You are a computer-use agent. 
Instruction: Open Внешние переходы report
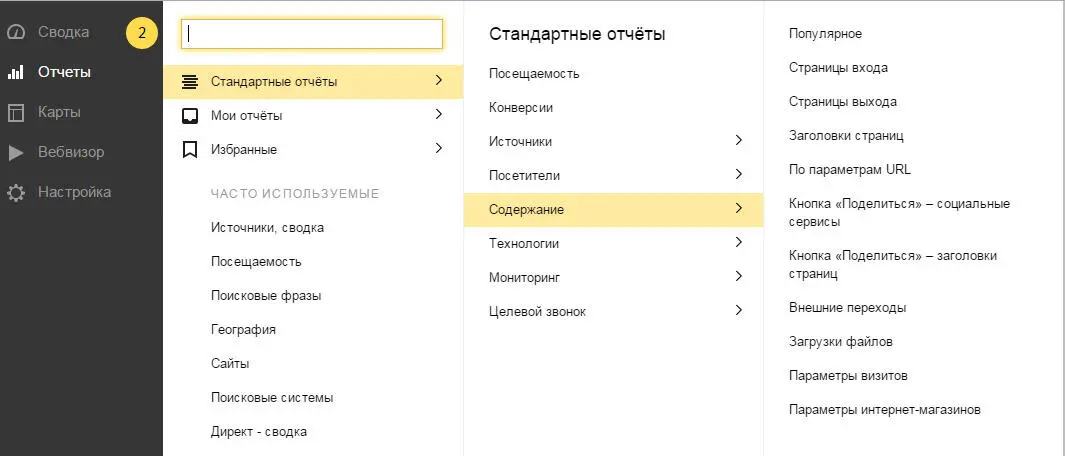coord(848,308)
